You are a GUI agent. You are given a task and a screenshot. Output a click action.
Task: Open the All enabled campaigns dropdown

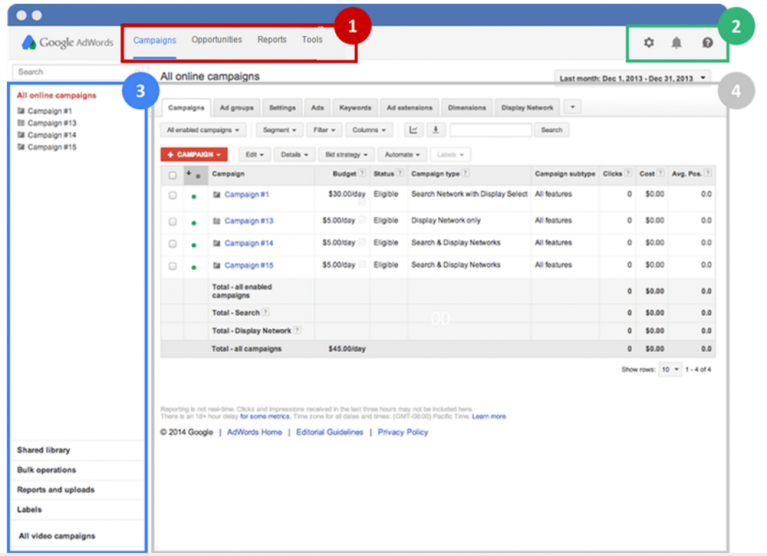(203, 130)
